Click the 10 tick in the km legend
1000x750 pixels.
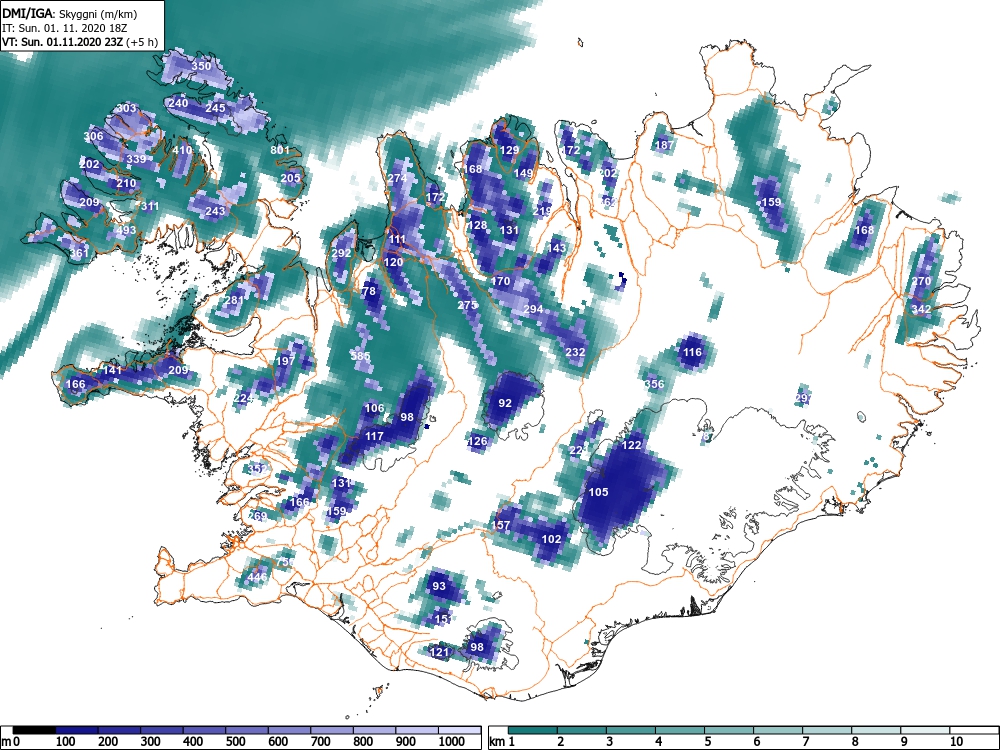(956, 741)
